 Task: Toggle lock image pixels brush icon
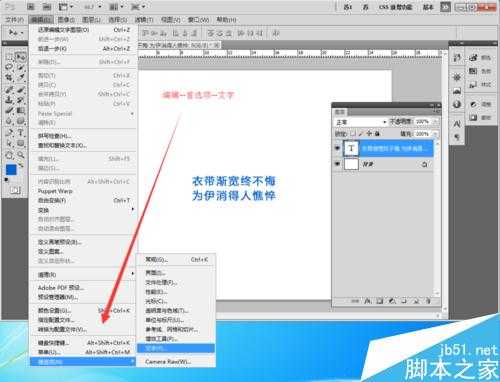pos(361,134)
